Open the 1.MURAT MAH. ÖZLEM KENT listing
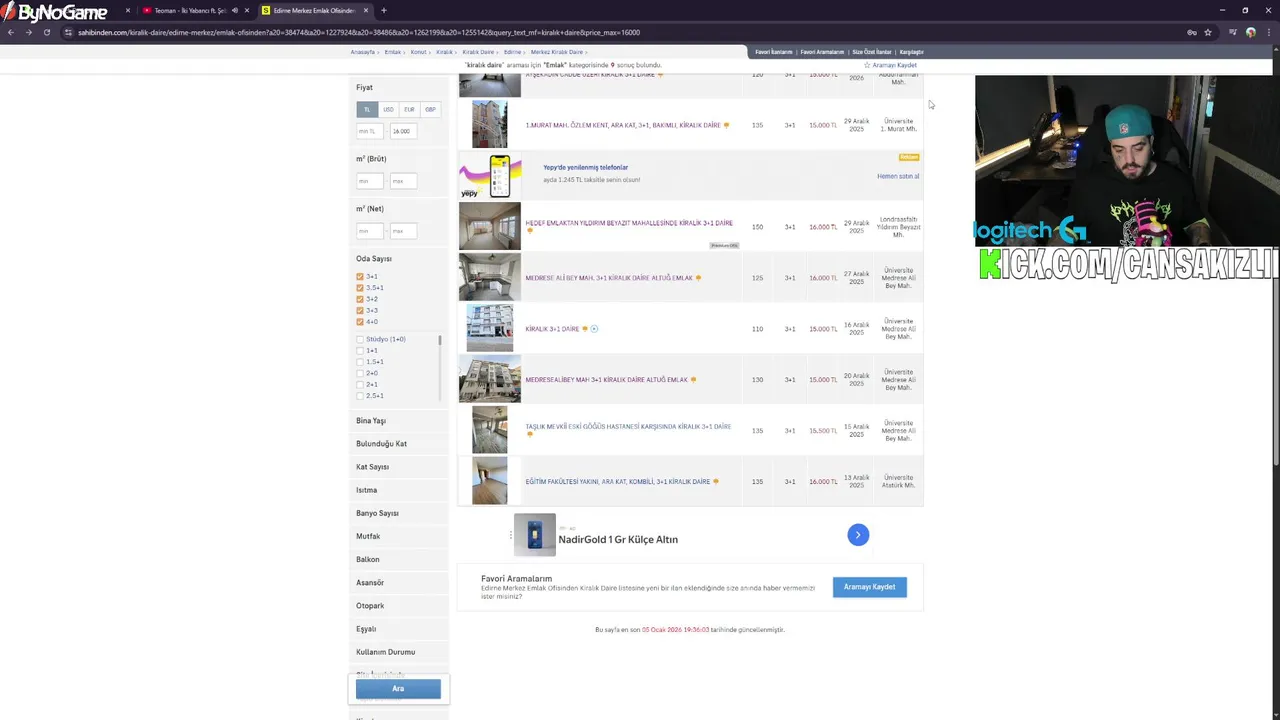The image size is (1280, 720). (x=622, y=125)
